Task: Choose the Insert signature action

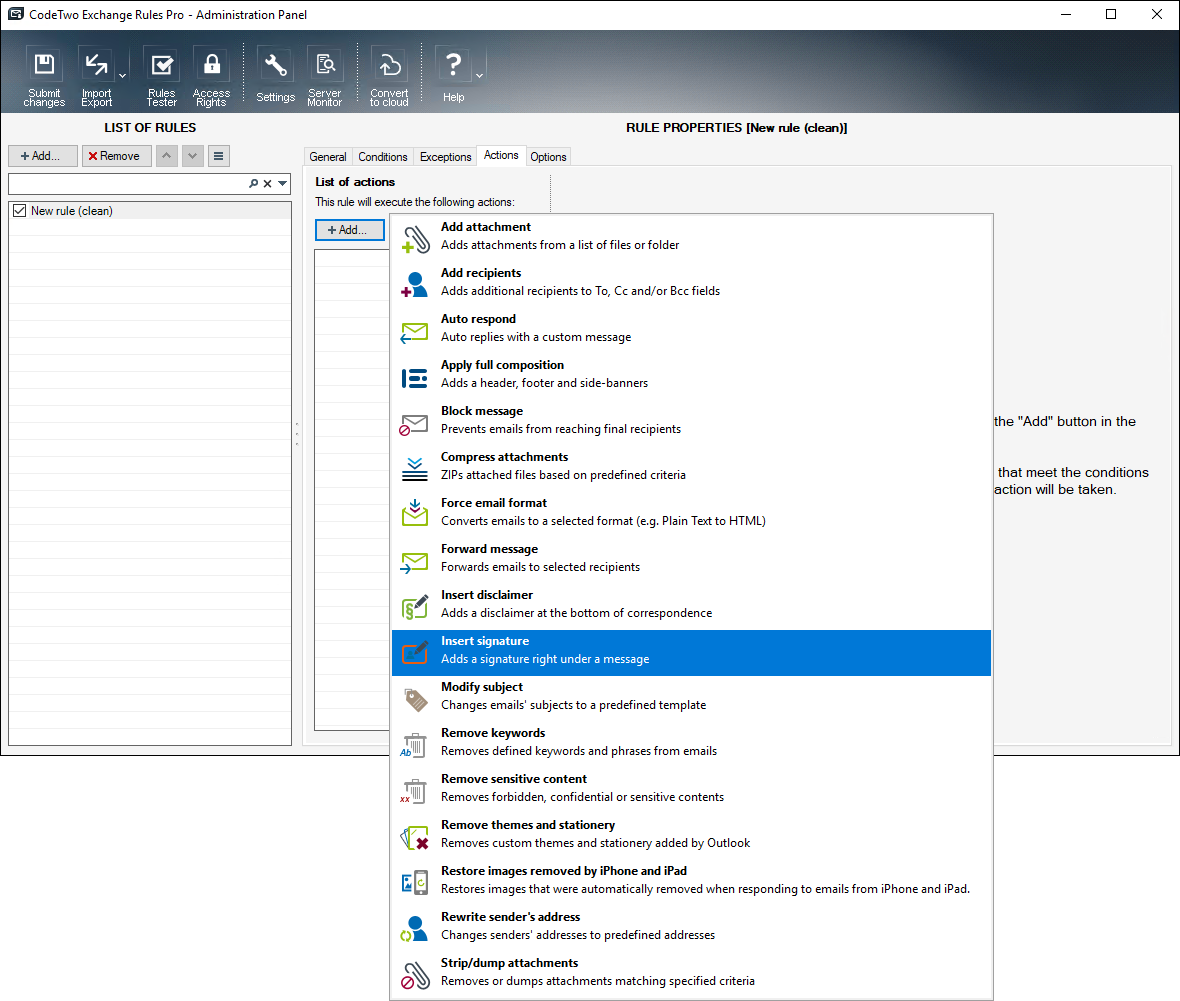Action: click(x=691, y=653)
